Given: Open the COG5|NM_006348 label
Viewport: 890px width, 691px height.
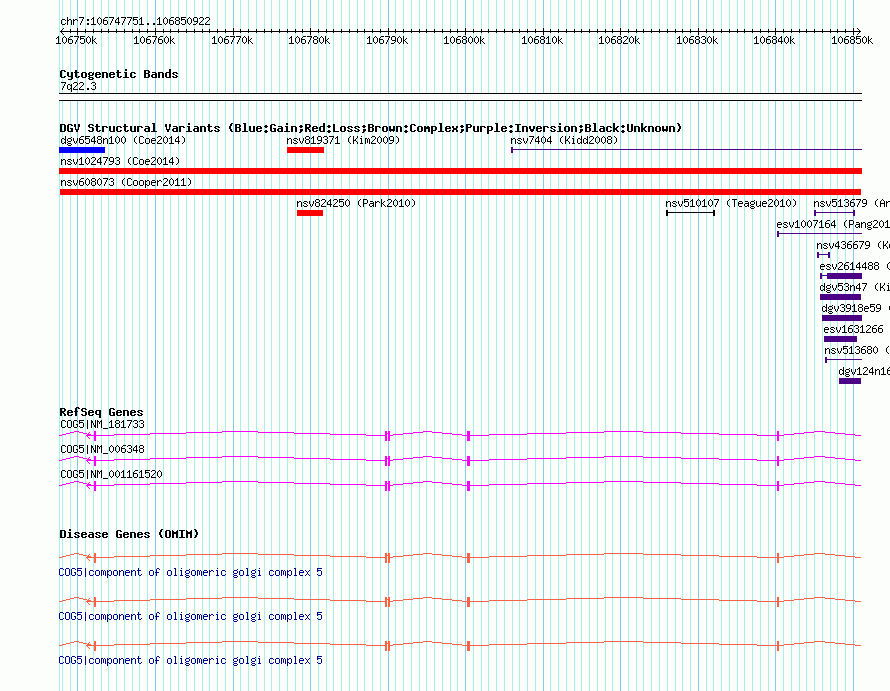Looking at the screenshot, I should (102, 449).
